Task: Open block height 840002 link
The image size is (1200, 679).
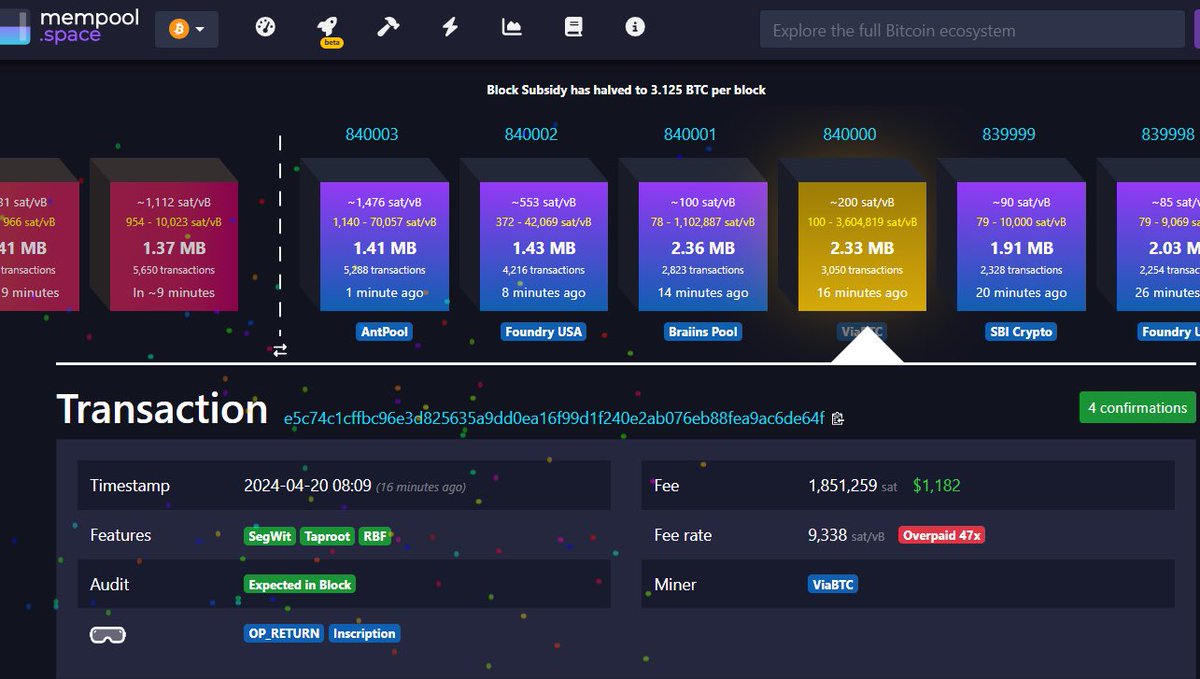Action: 531,134
